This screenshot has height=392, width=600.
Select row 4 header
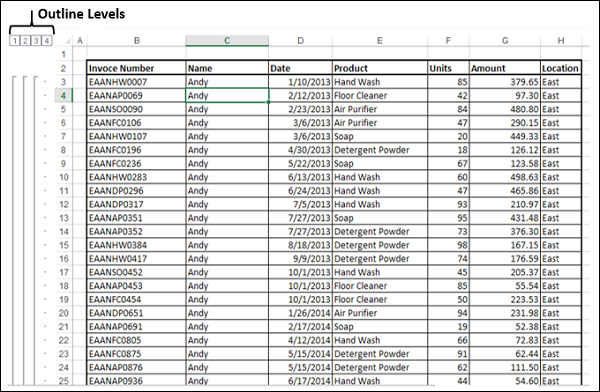click(x=64, y=95)
